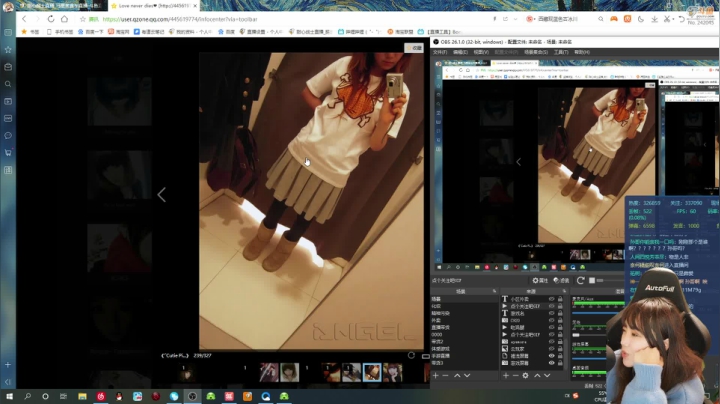Open source 属性 properties in OBS

[540, 281]
